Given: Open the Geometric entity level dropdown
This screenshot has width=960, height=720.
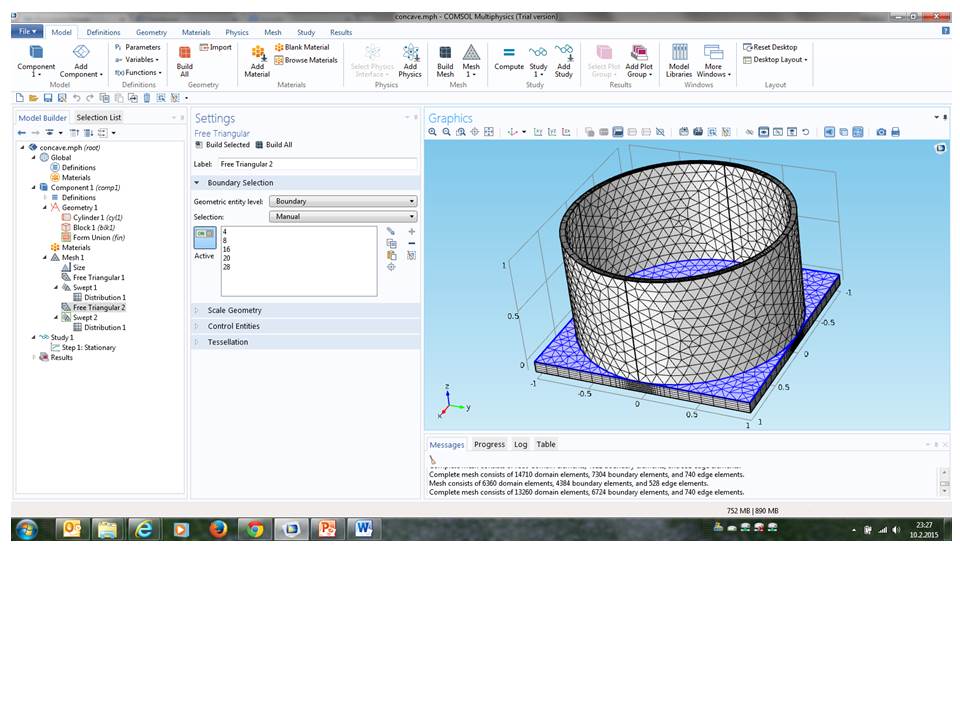Looking at the screenshot, I should 343,201.
